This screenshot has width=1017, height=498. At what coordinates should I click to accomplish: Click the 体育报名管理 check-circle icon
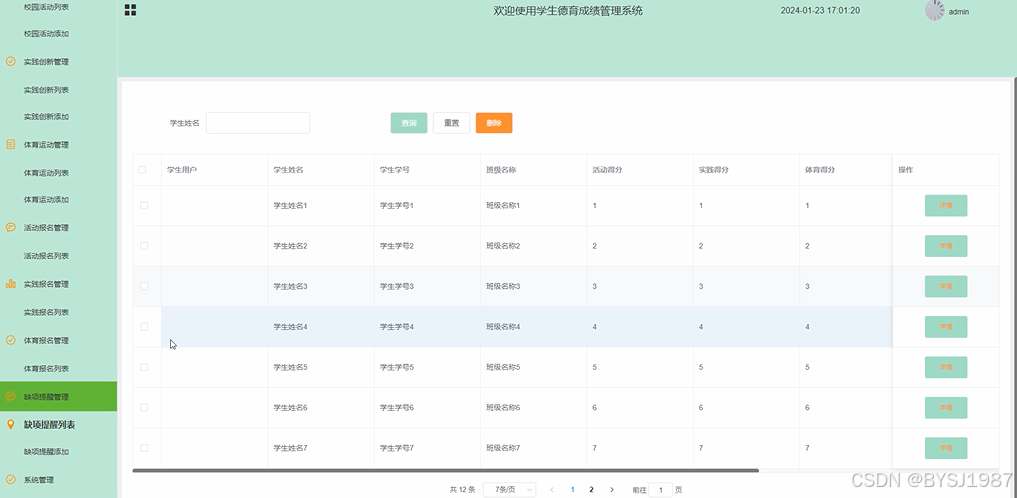pyautogui.click(x=10, y=340)
